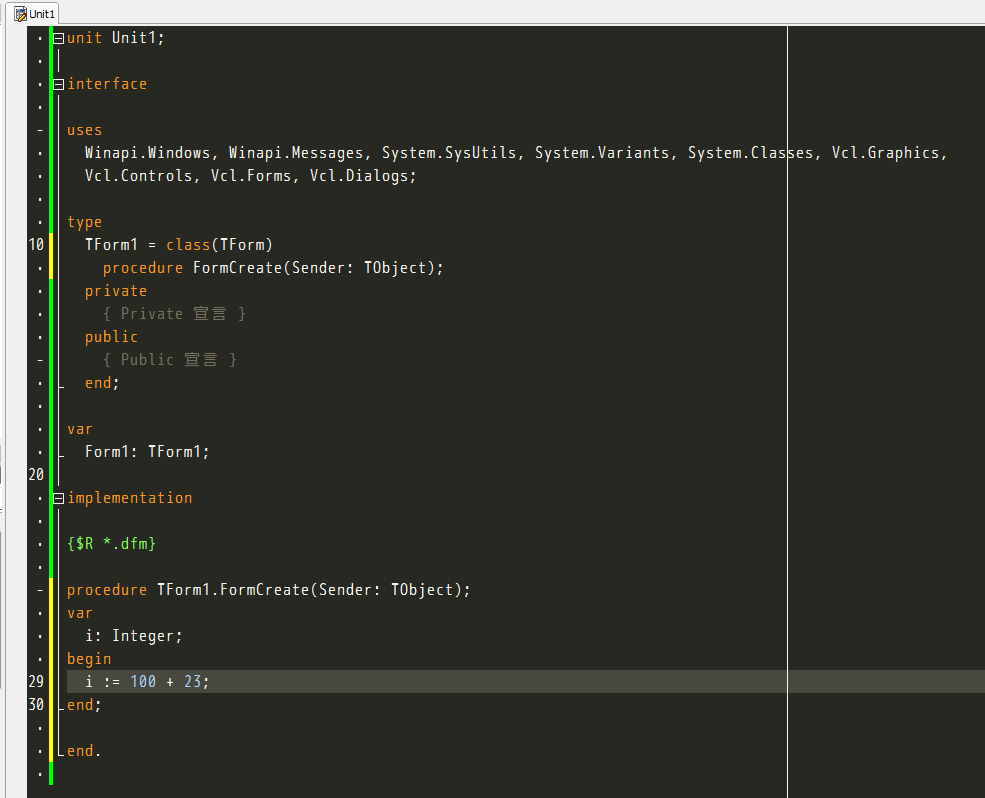Click the 'uses' keyword
The width and height of the screenshot is (985, 798).
84,130
